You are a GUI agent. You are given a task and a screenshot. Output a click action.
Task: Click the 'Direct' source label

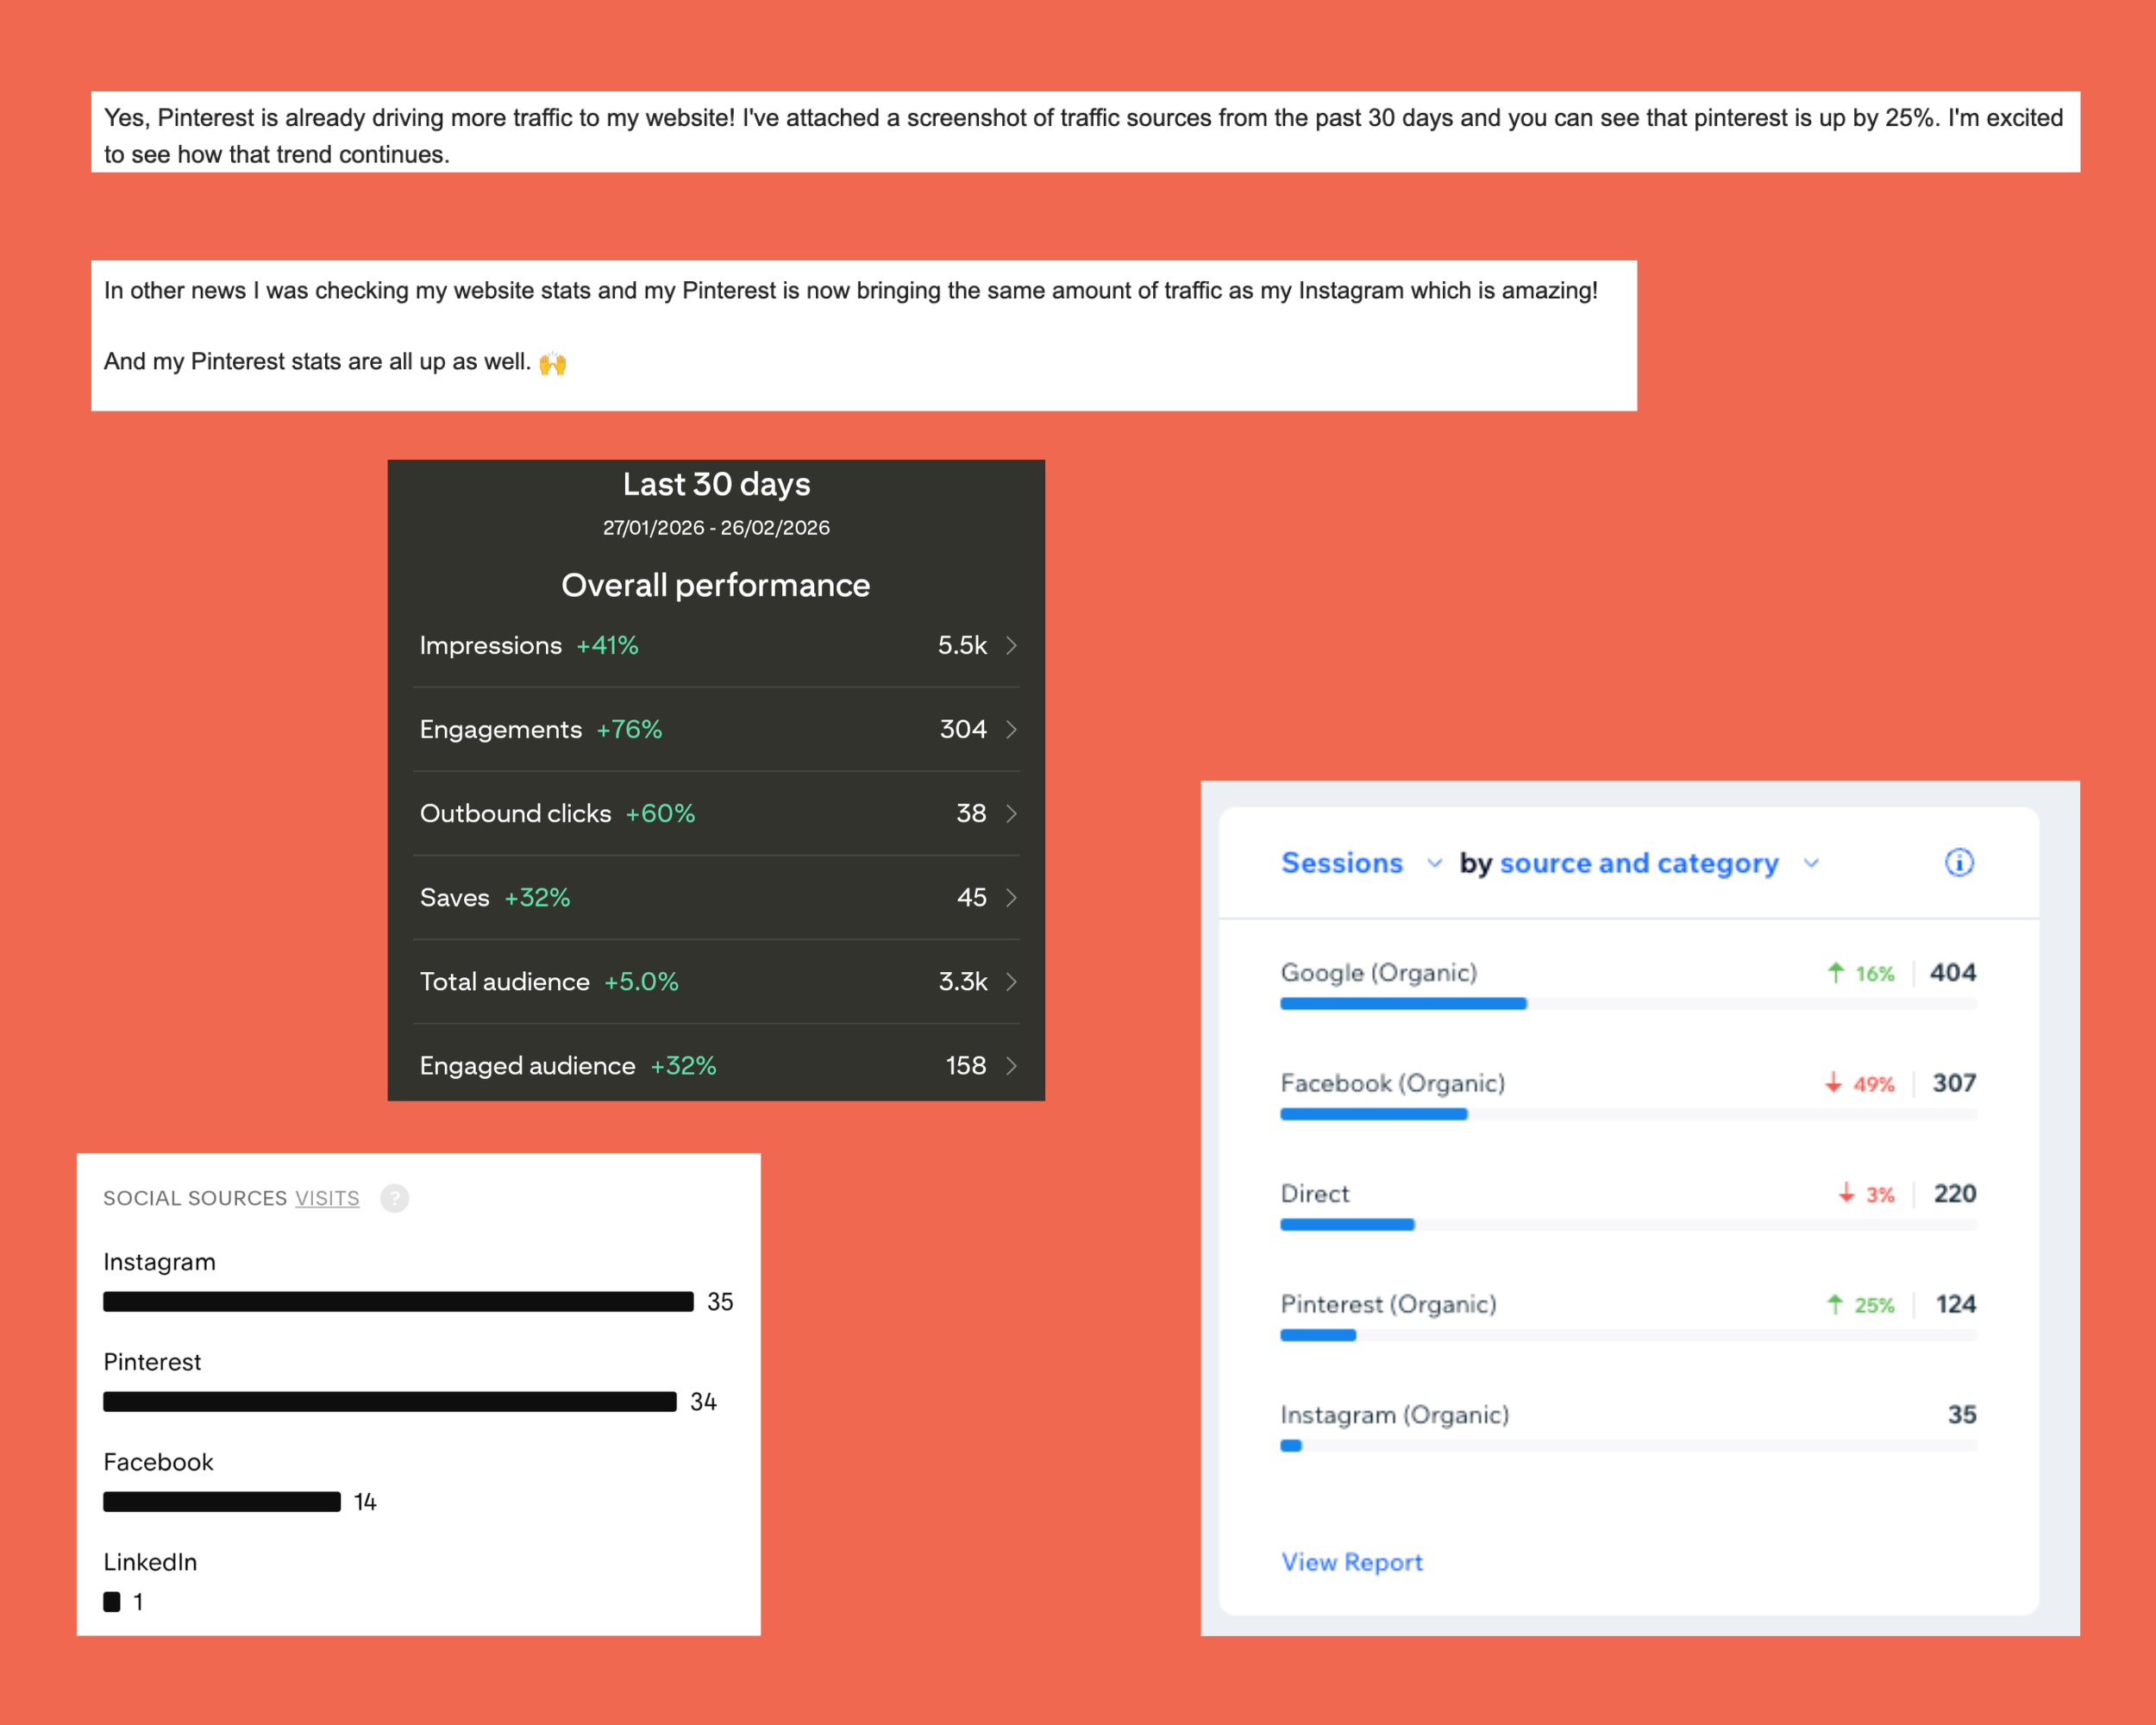click(x=1315, y=1193)
